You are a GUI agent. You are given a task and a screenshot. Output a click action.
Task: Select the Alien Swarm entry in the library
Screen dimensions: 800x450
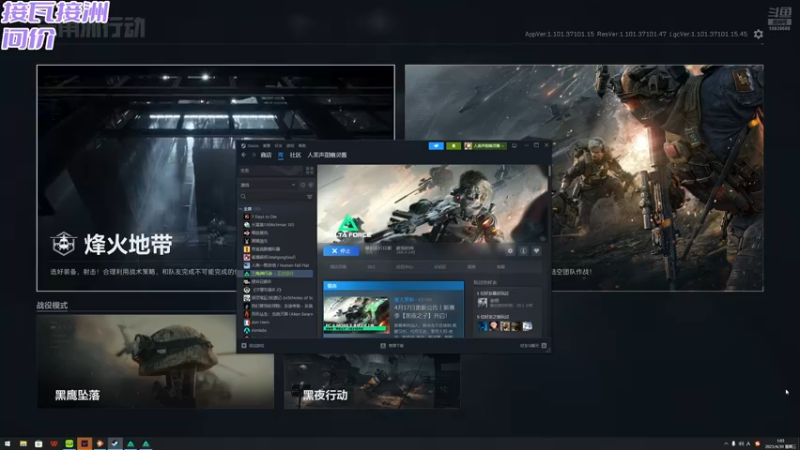278,314
